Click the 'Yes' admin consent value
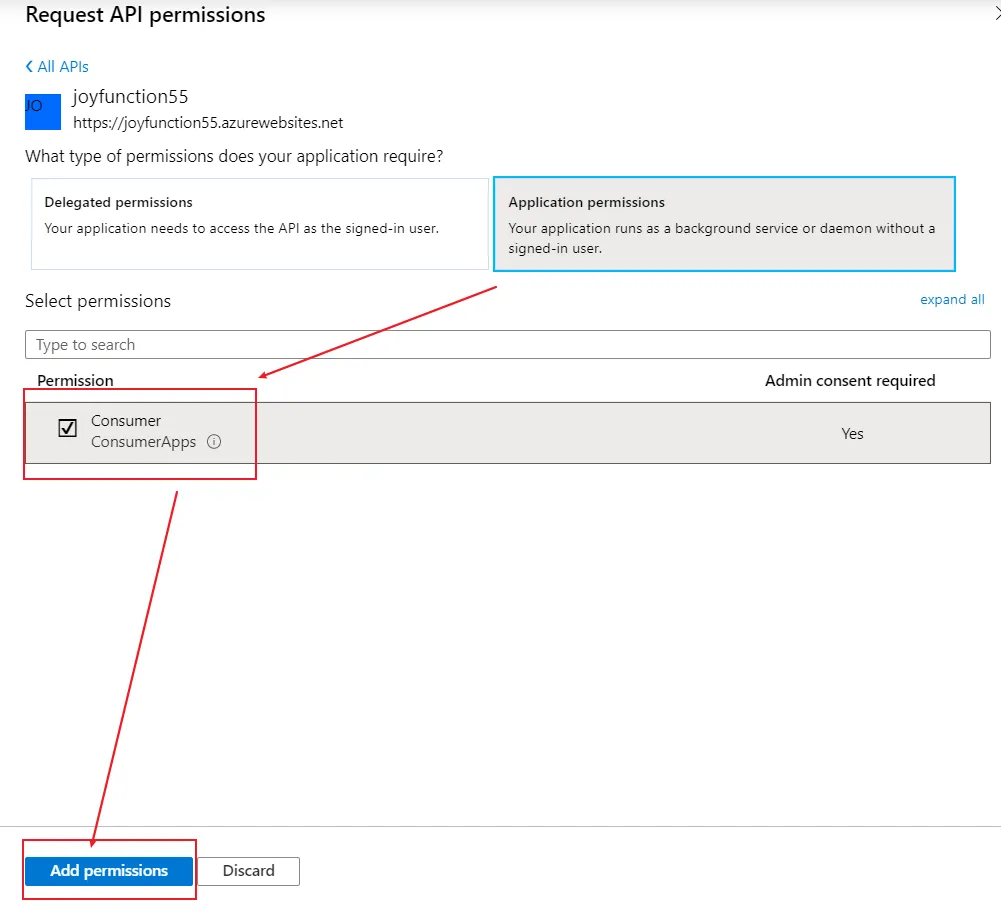 [x=852, y=434]
